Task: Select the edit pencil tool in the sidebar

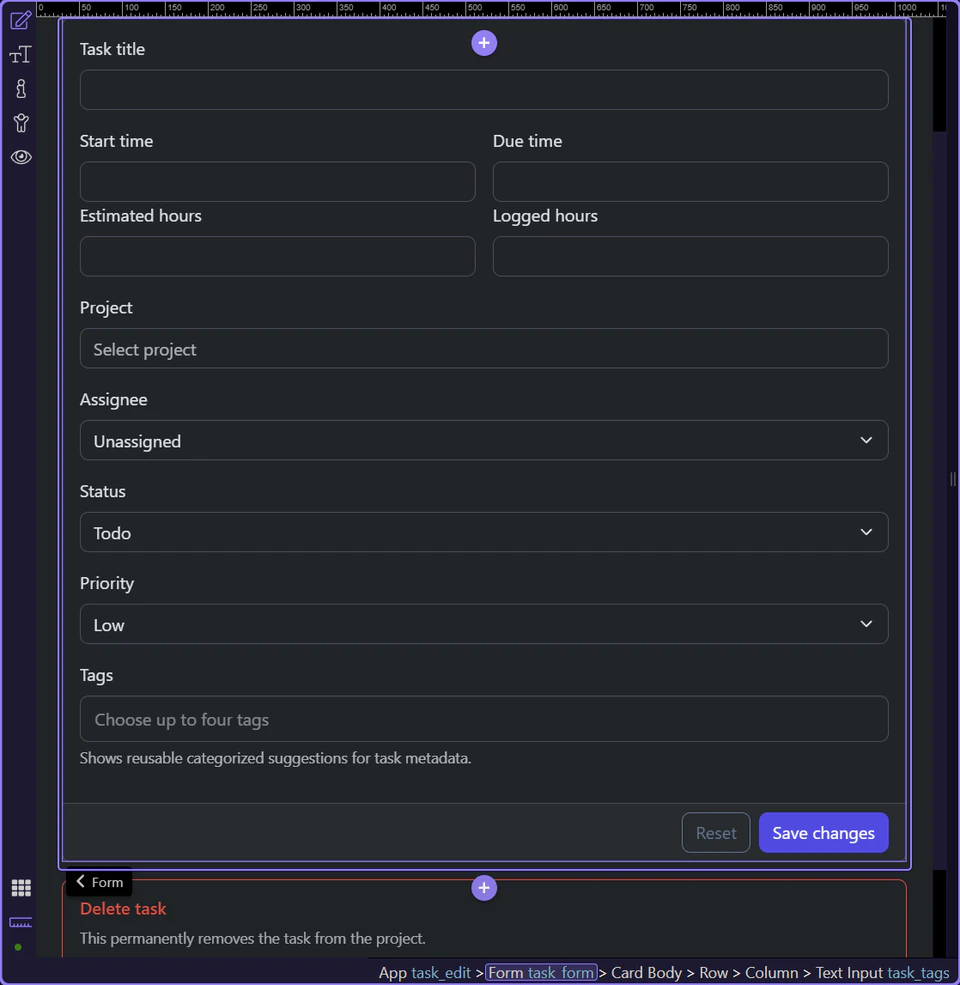Action: tap(20, 20)
